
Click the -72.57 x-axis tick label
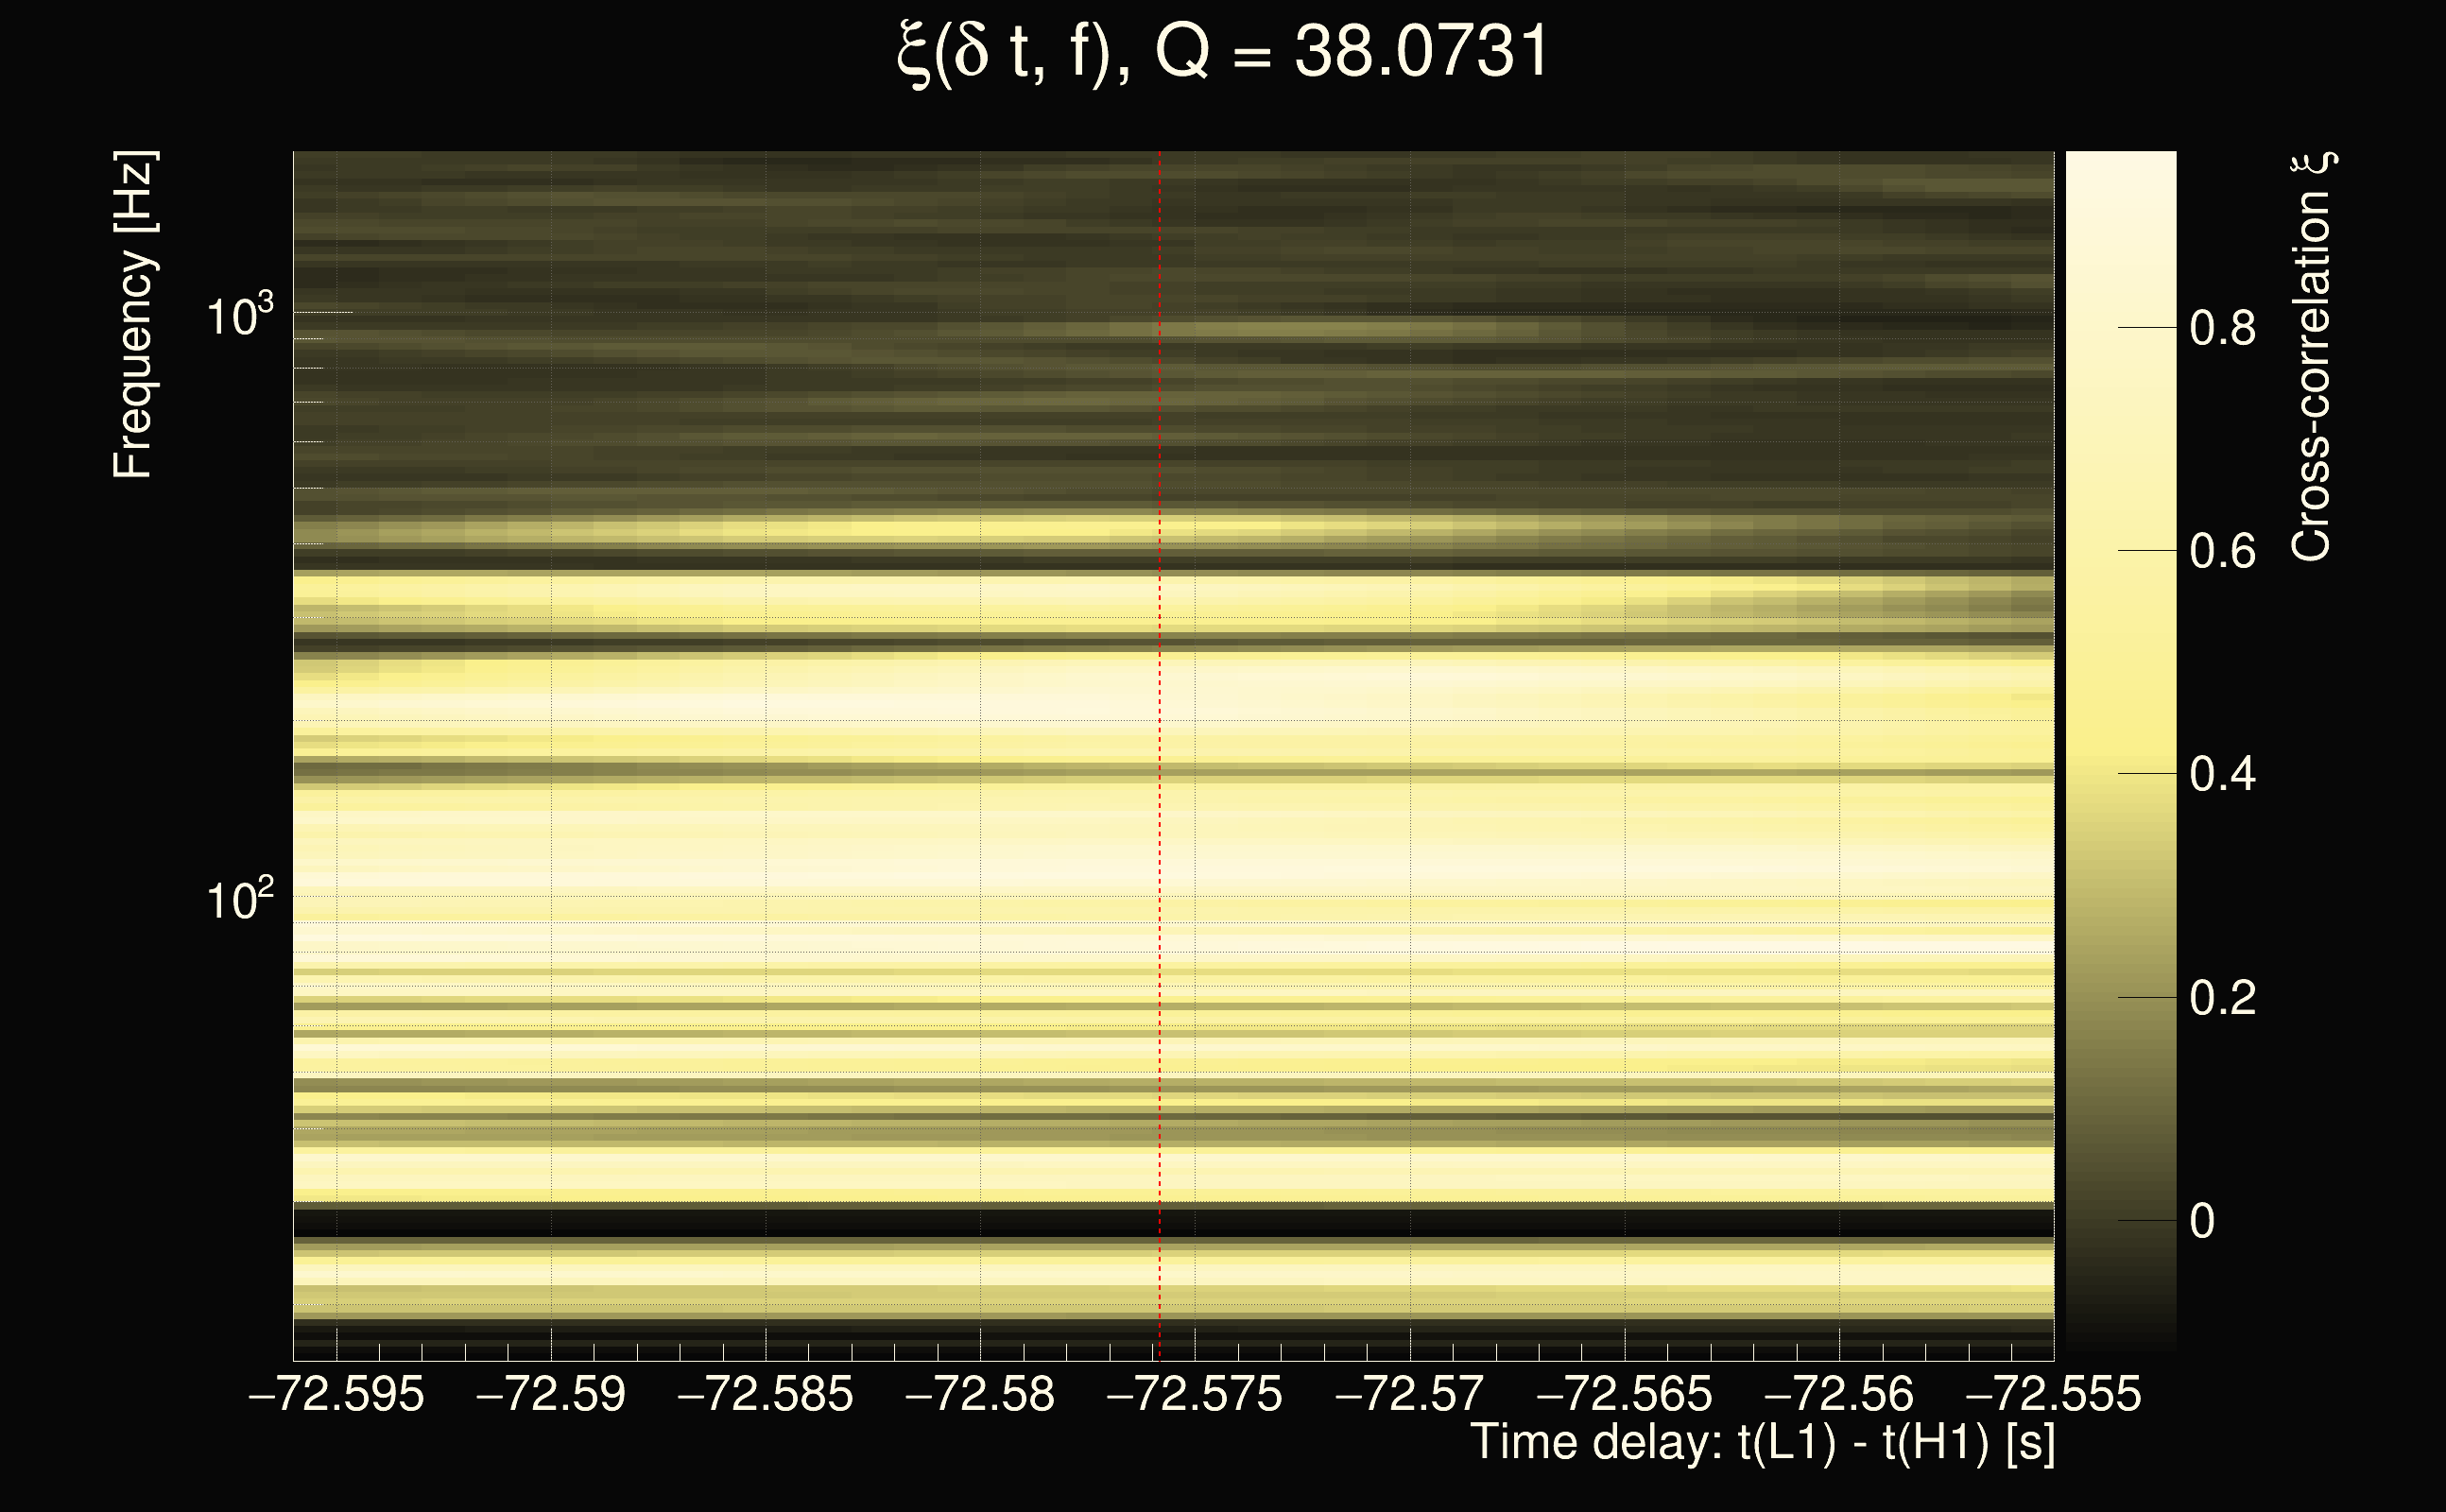[x=1409, y=1394]
